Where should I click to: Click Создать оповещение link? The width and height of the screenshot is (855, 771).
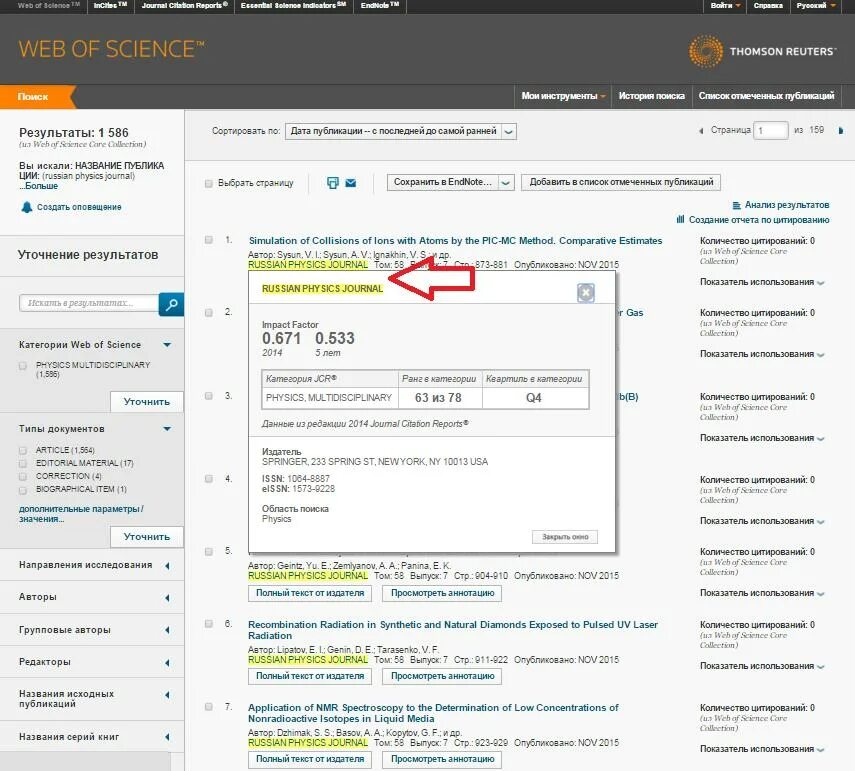[x=79, y=207]
